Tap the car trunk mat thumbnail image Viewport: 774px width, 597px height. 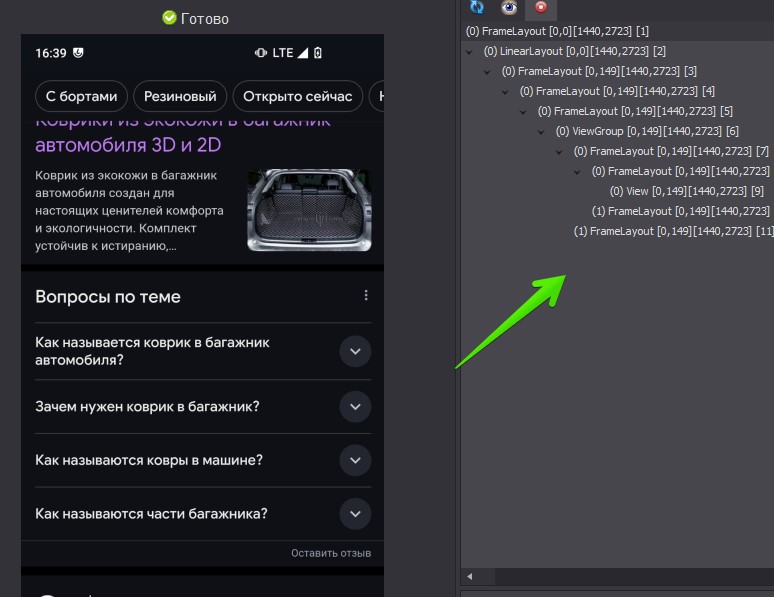click(x=310, y=210)
